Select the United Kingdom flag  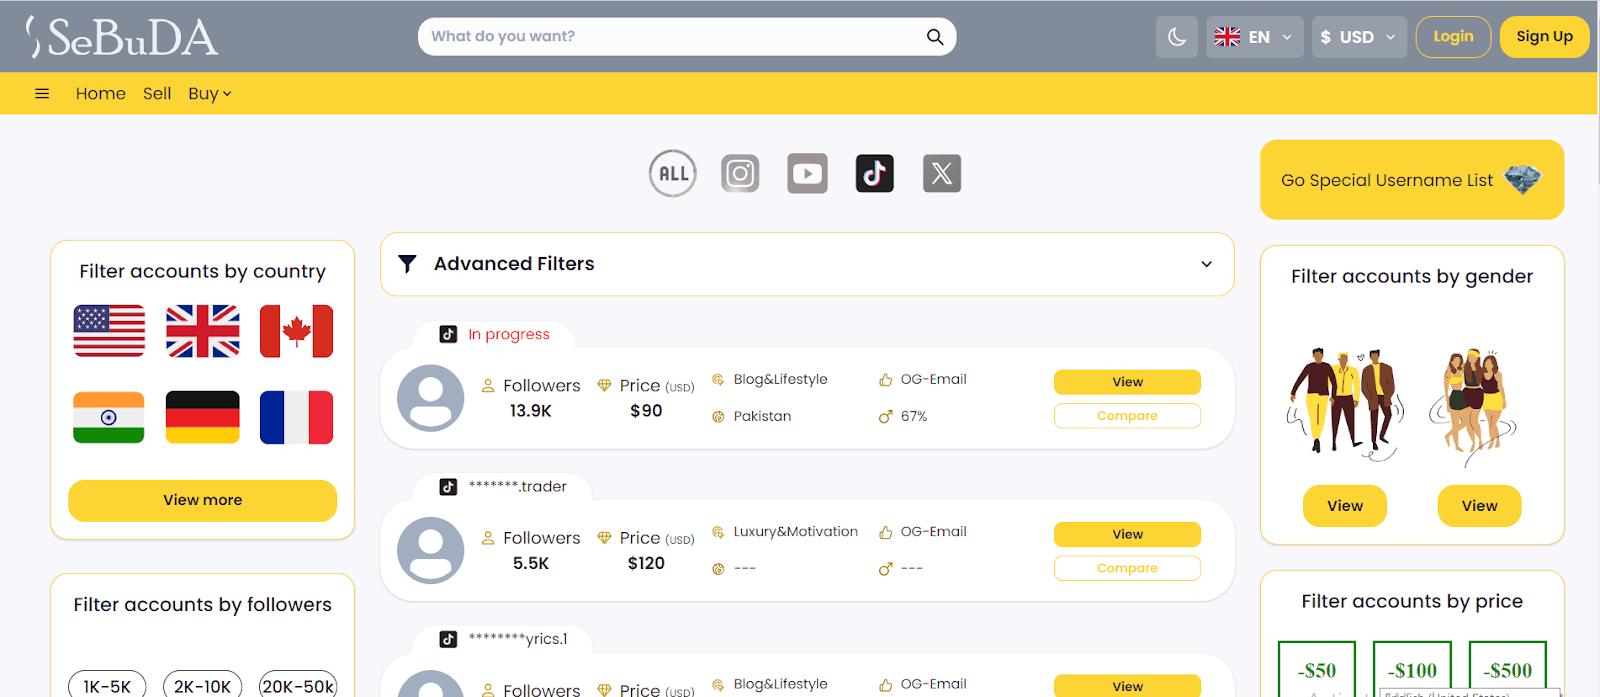point(203,331)
